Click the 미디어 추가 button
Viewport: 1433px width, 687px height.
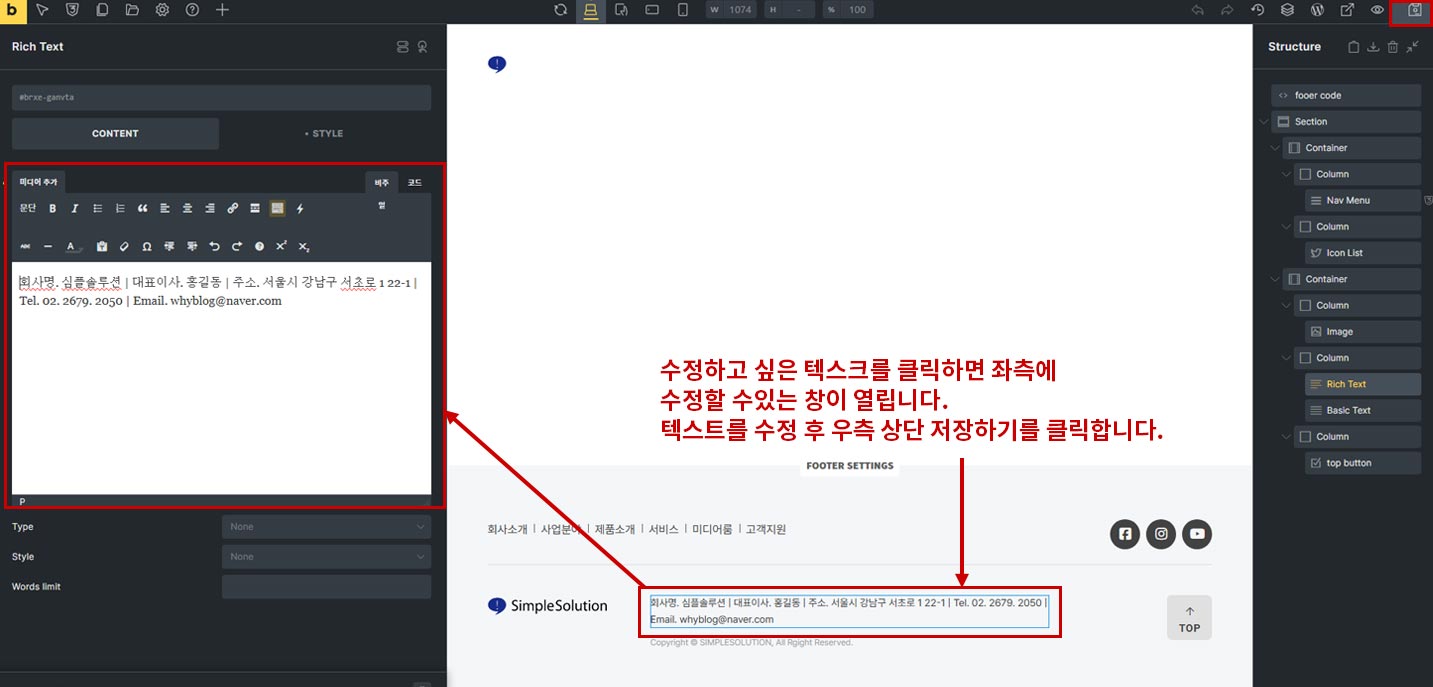[38, 182]
